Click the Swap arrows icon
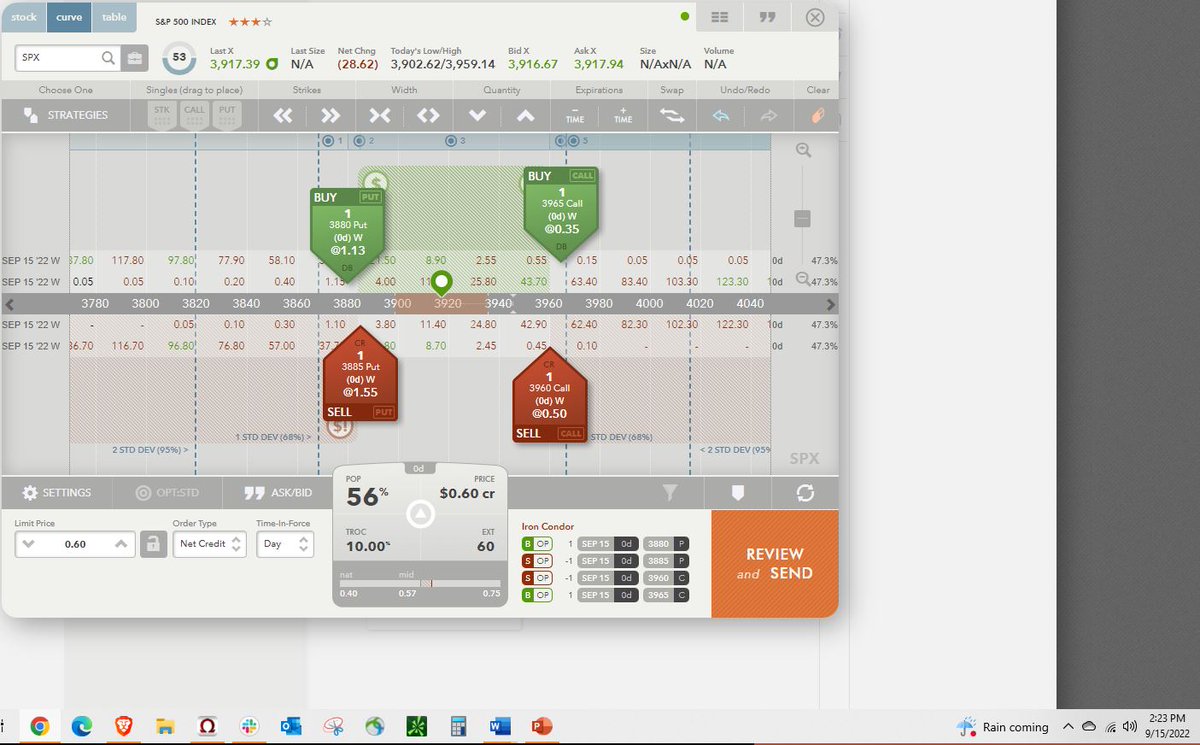 click(672, 115)
